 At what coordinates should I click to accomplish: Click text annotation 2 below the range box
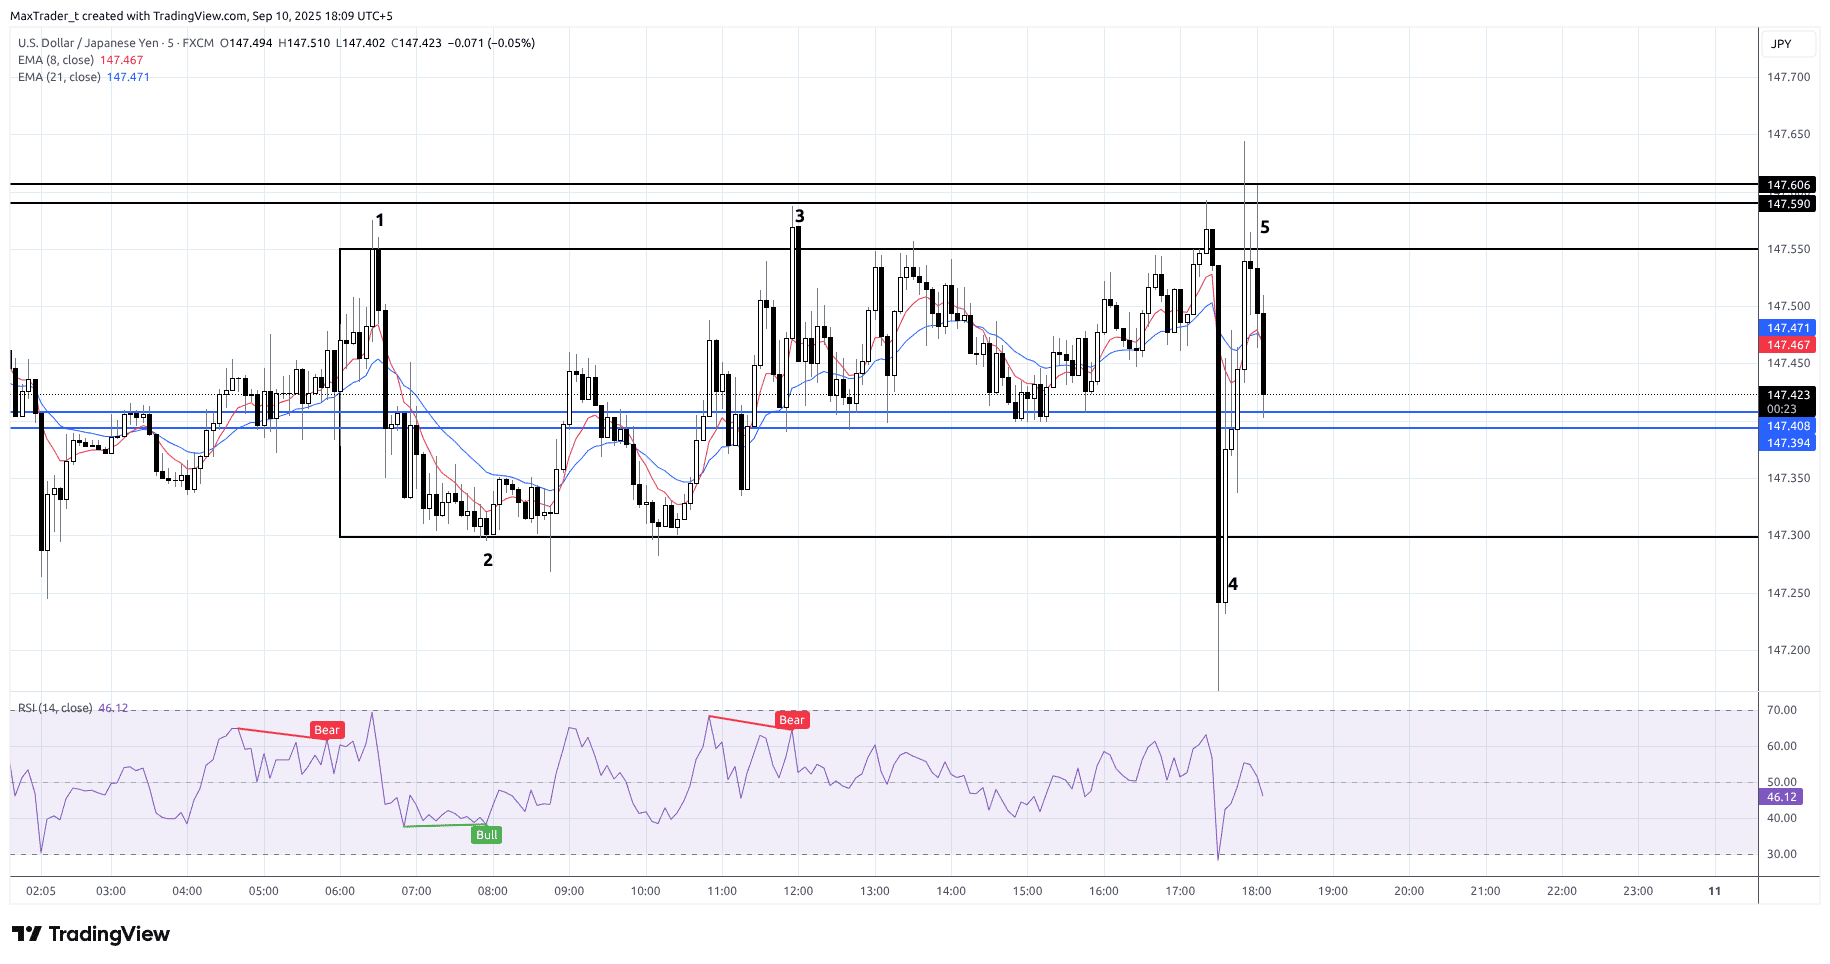pyautogui.click(x=488, y=560)
